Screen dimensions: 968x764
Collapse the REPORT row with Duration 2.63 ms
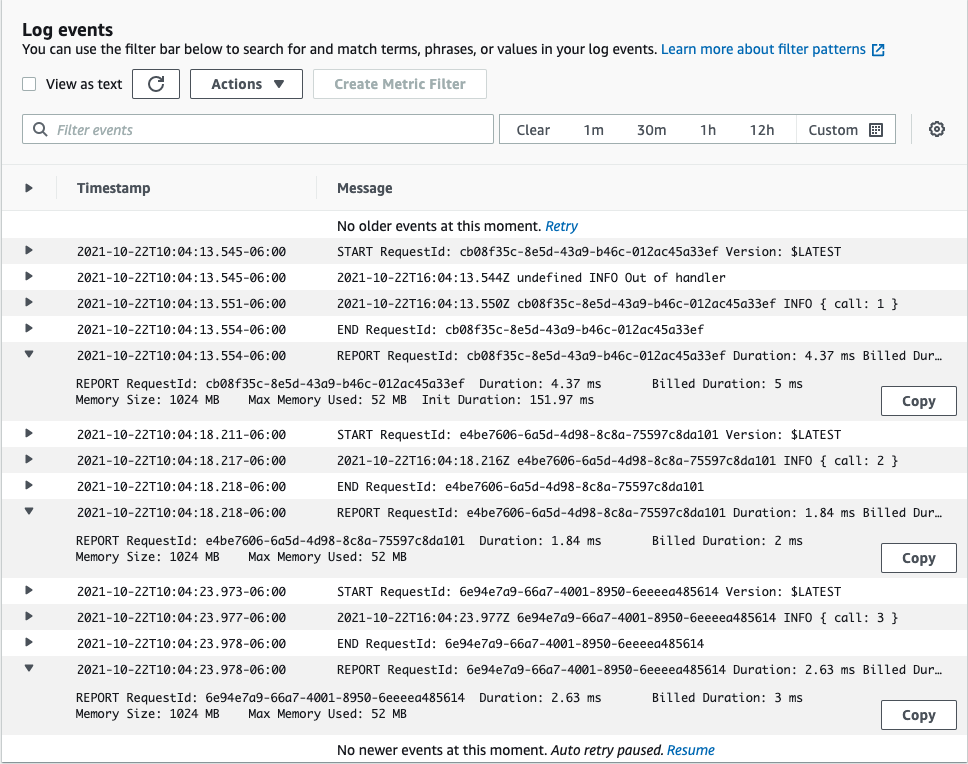click(x=29, y=668)
